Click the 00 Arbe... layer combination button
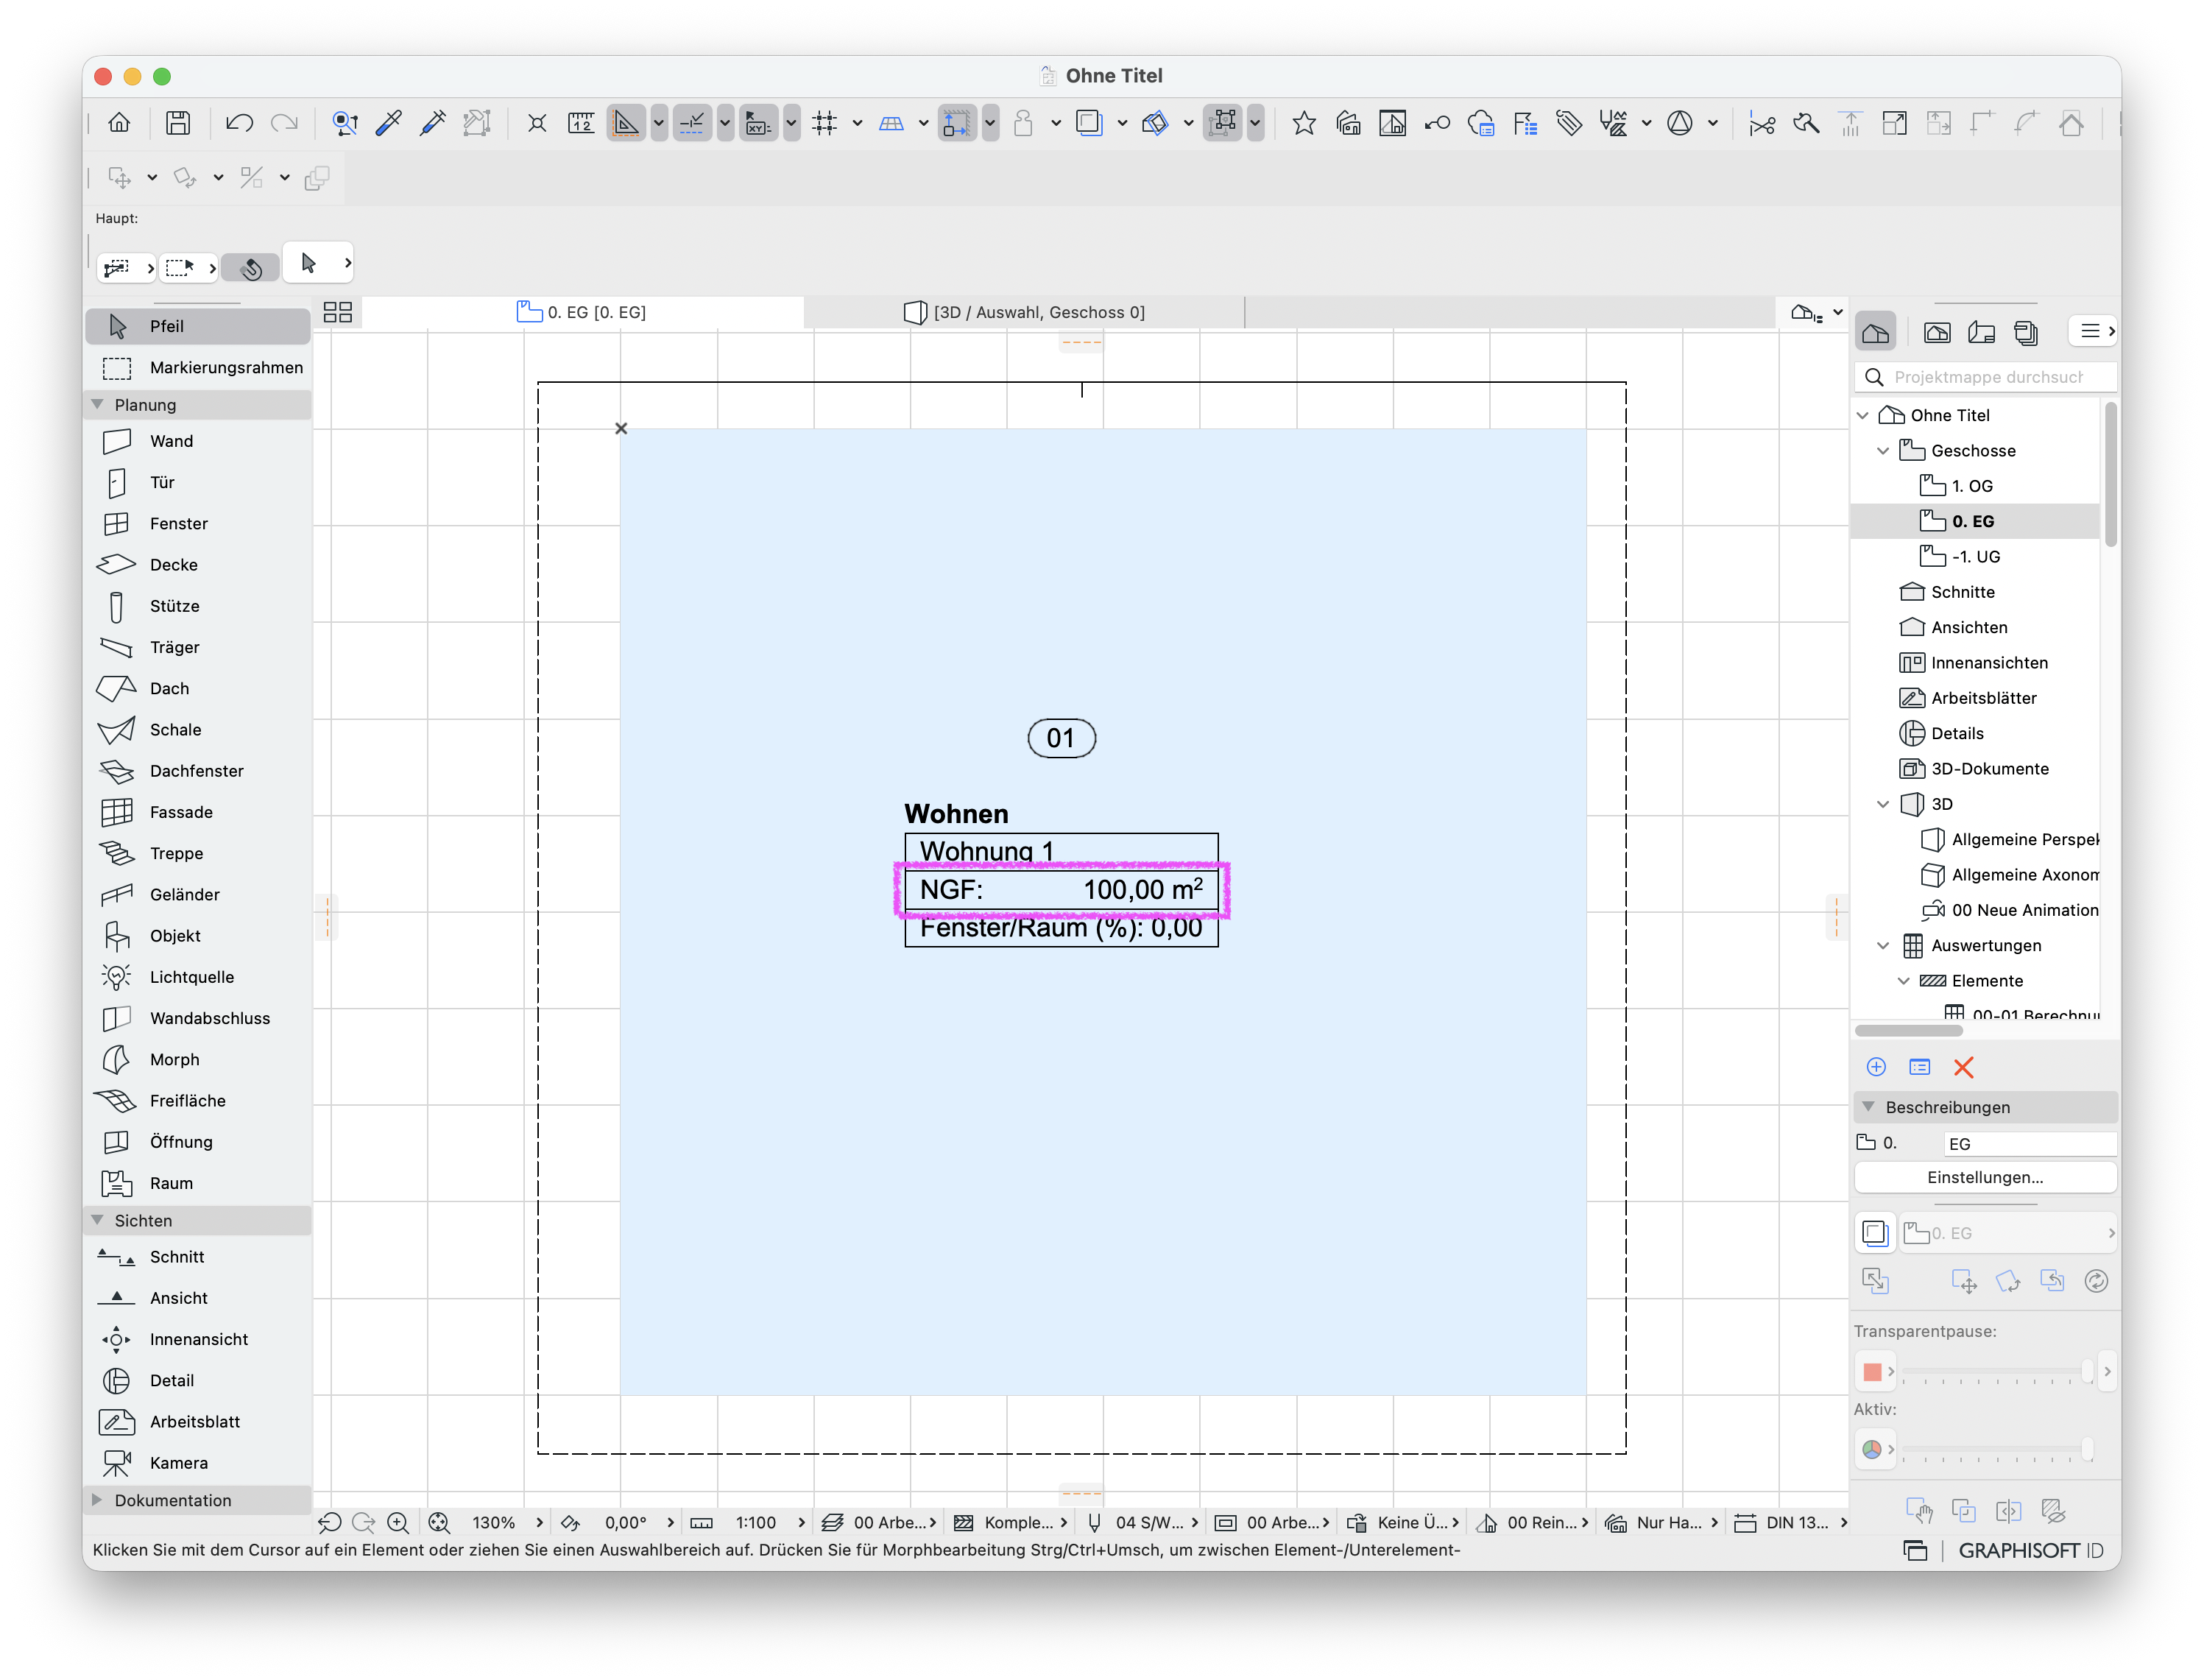The image size is (2204, 1680). click(878, 1522)
